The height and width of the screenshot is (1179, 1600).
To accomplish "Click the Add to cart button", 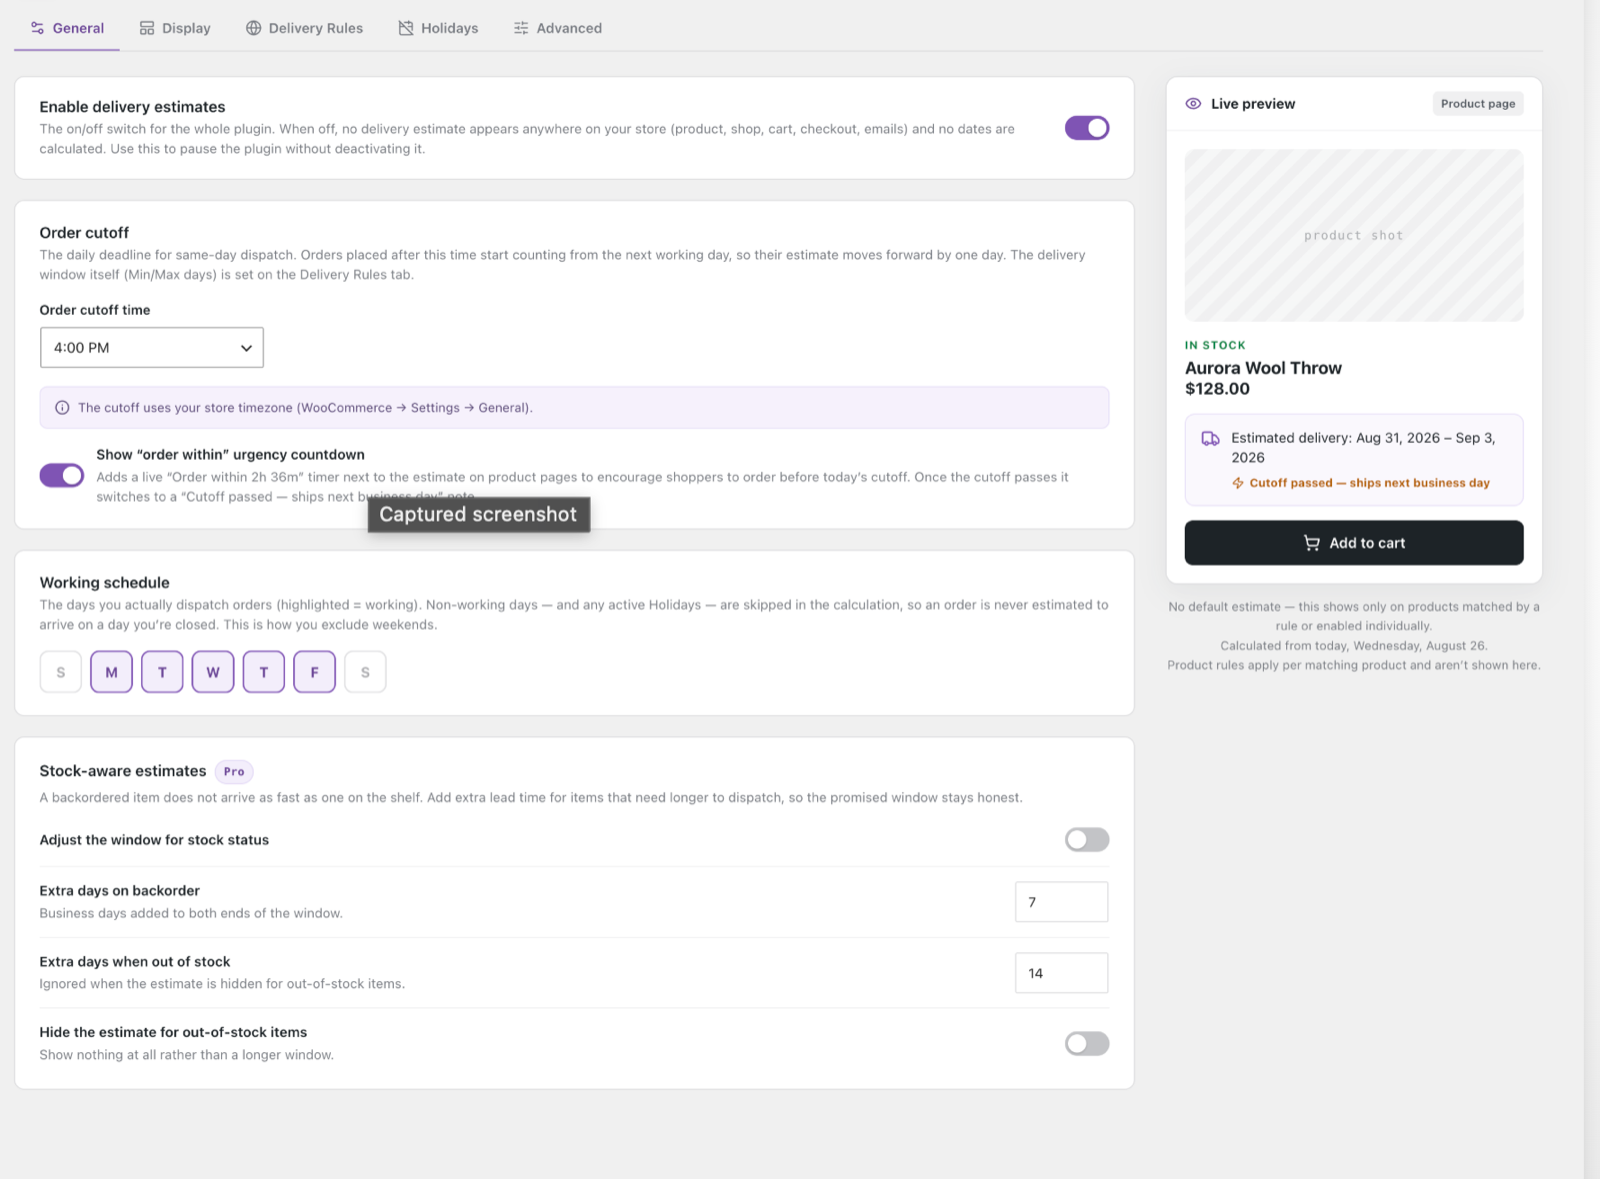I will coord(1354,543).
